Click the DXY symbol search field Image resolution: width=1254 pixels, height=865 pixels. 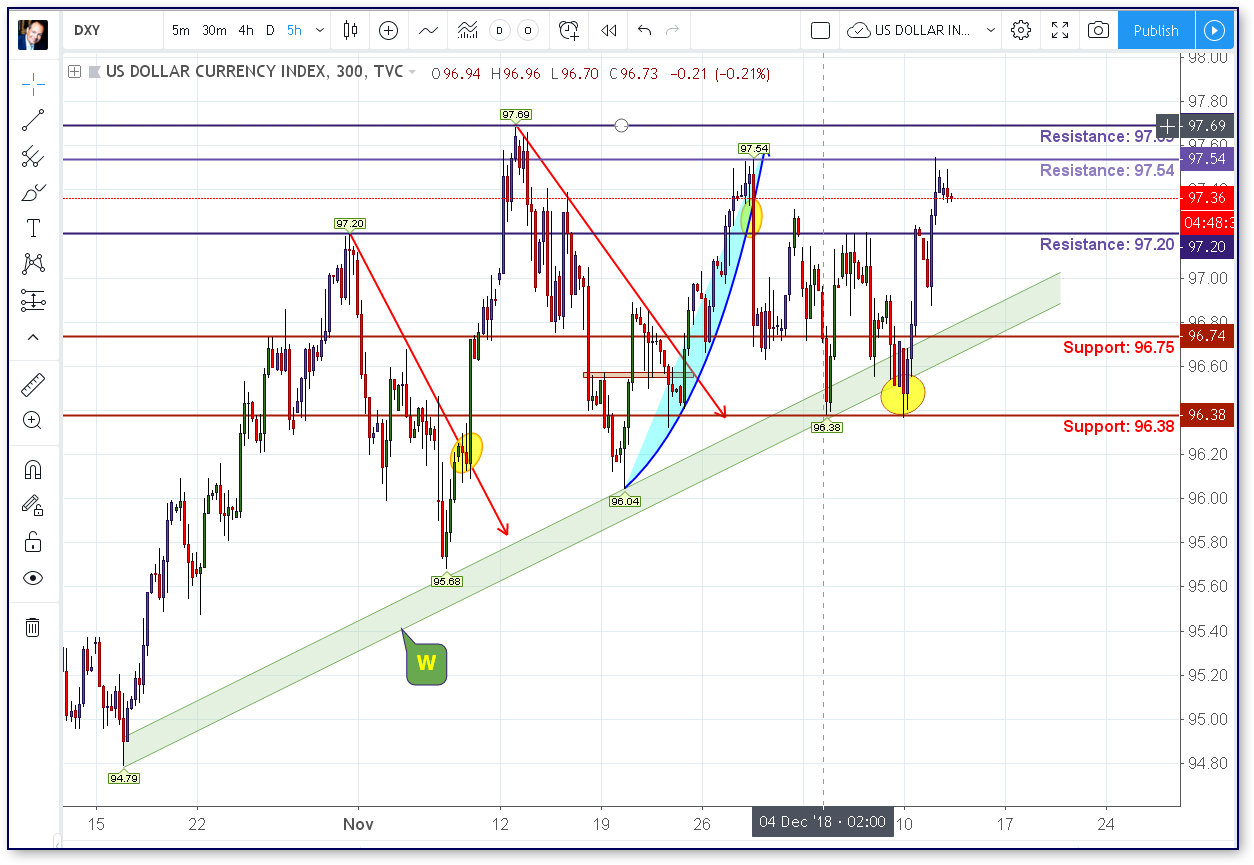click(x=112, y=30)
